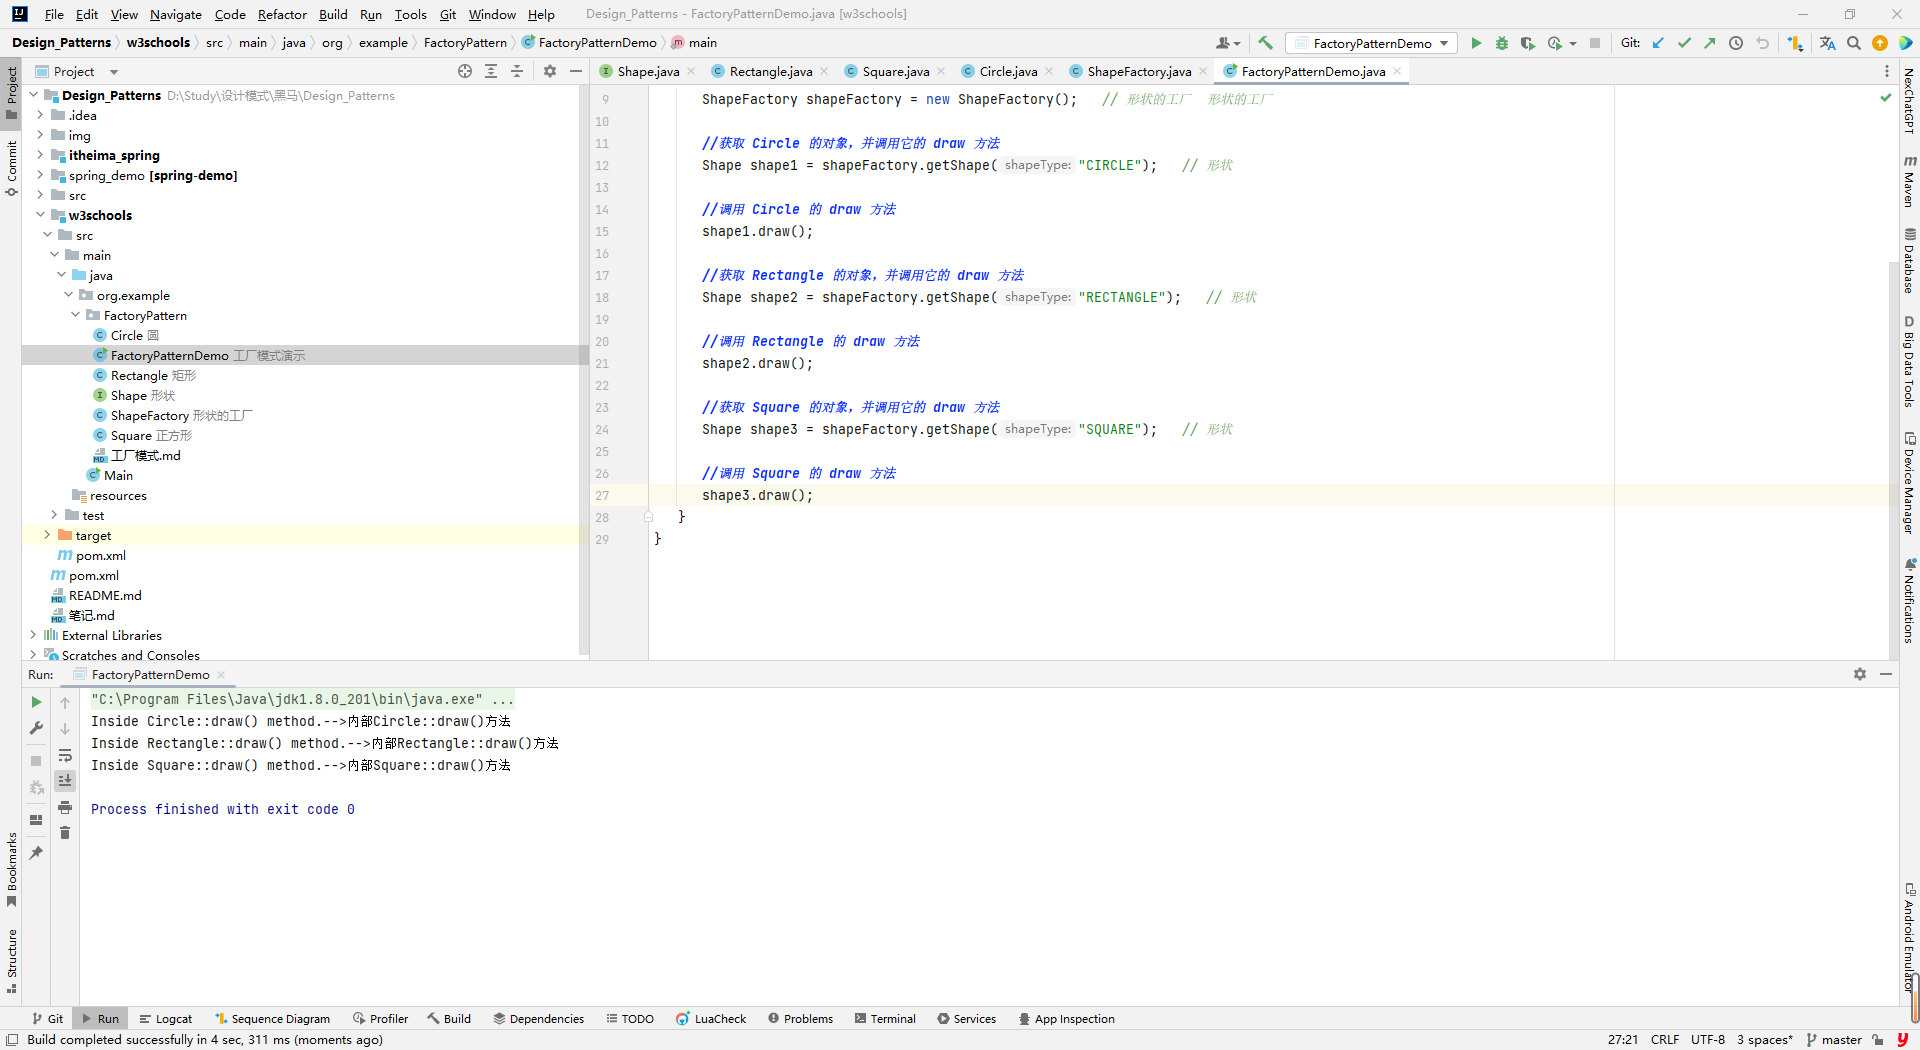Build the project with the hammer icon
1920x1050 pixels.
point(1265,43)
